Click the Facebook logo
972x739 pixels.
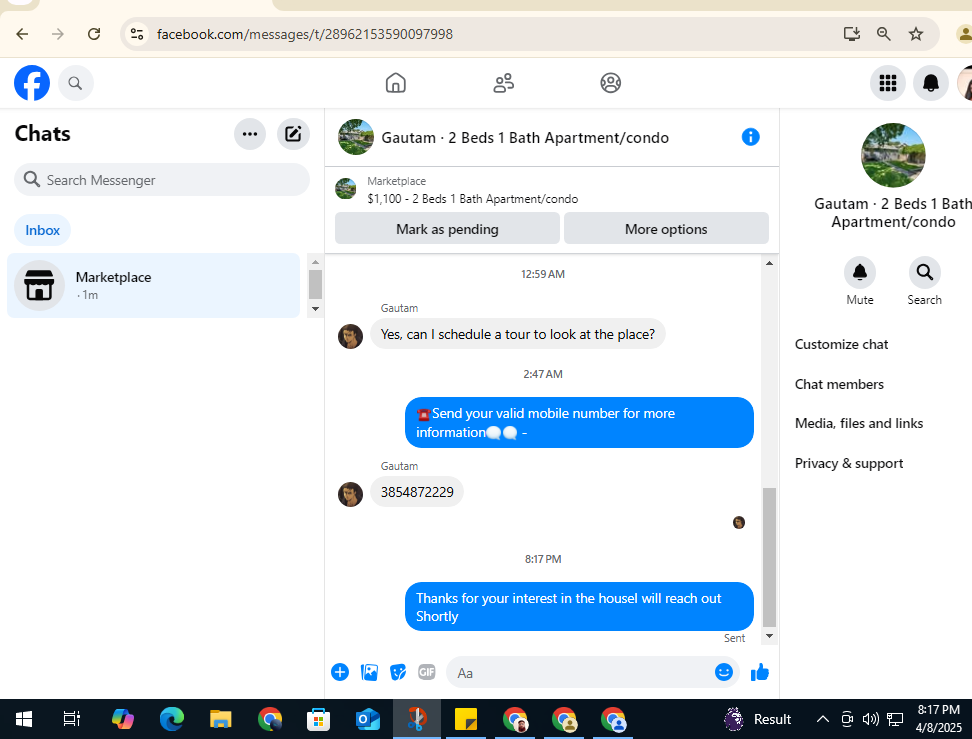point(32,82)
